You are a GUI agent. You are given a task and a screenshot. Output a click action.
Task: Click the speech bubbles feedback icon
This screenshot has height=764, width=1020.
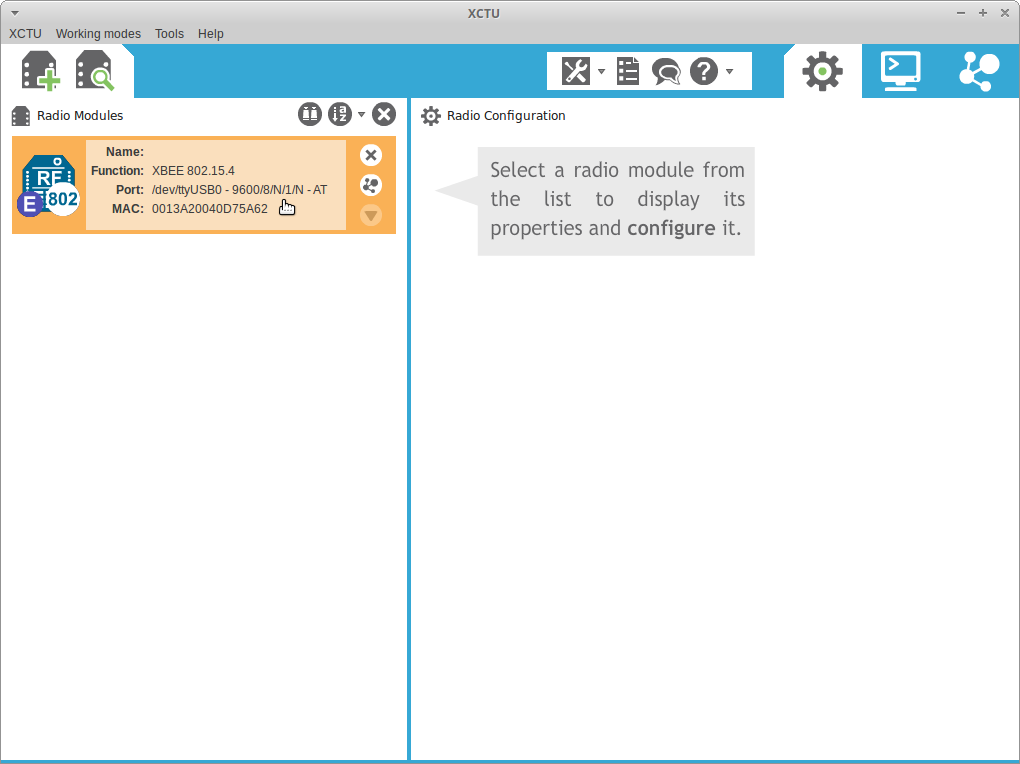click(666, 72)
